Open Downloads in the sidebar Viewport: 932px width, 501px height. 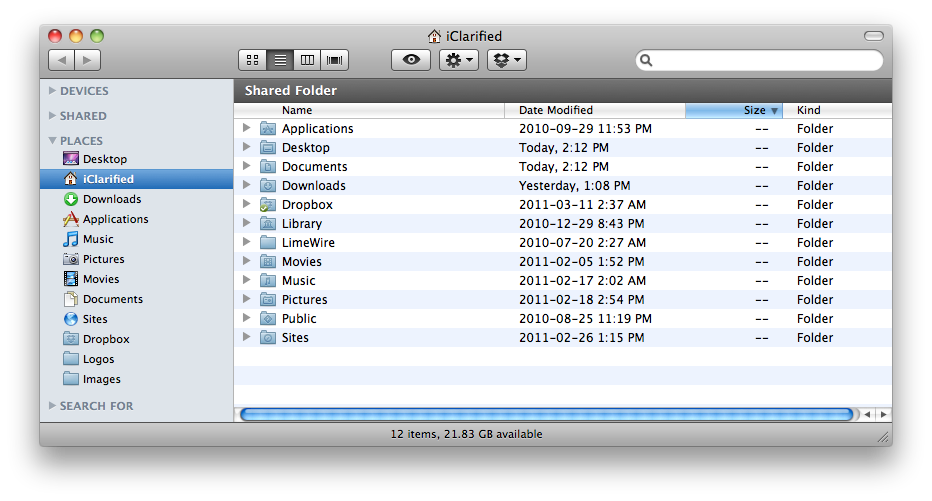[x=111, y=199]
